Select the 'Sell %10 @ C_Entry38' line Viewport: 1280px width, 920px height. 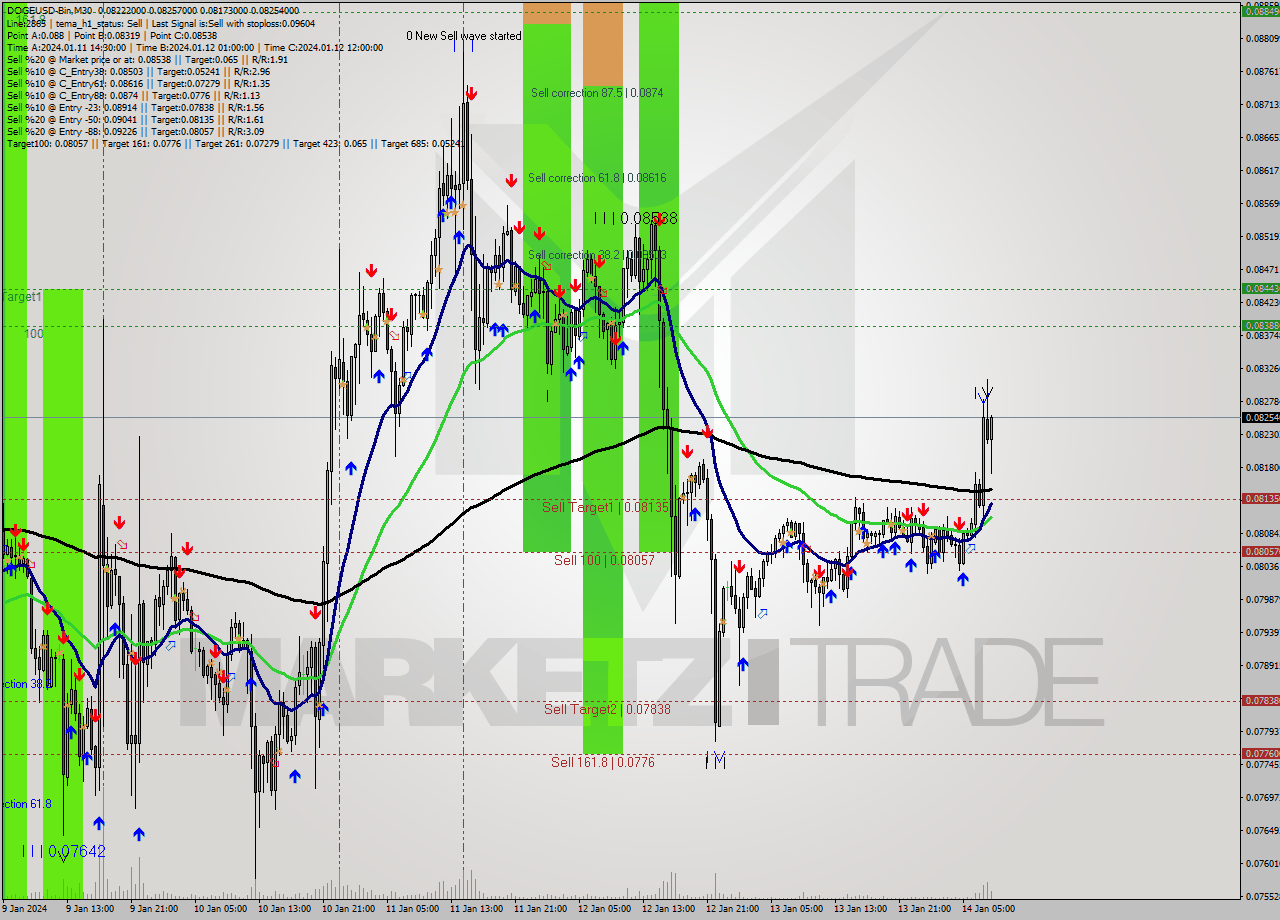(138, 71)
